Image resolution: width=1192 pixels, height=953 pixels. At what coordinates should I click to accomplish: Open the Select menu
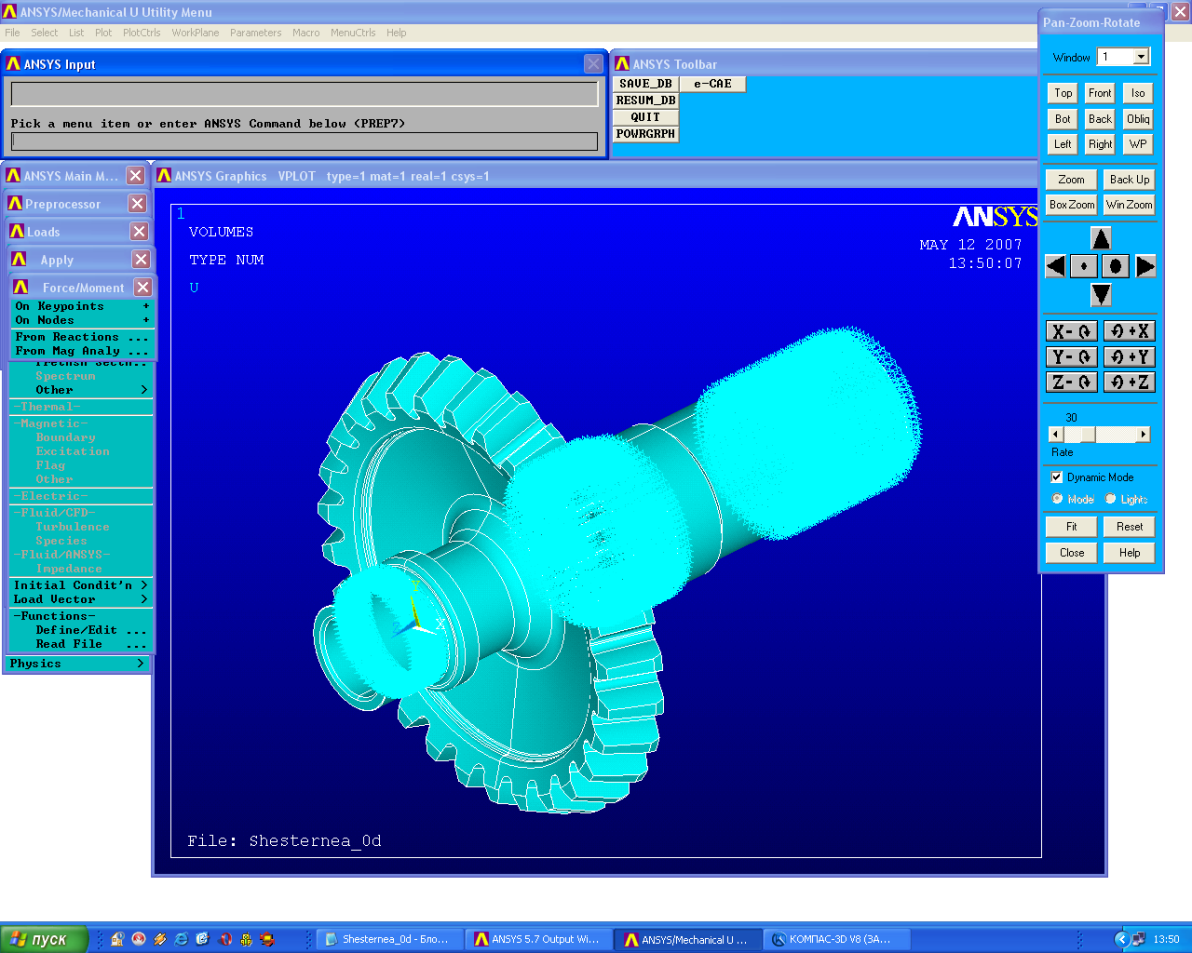(44, 33)
